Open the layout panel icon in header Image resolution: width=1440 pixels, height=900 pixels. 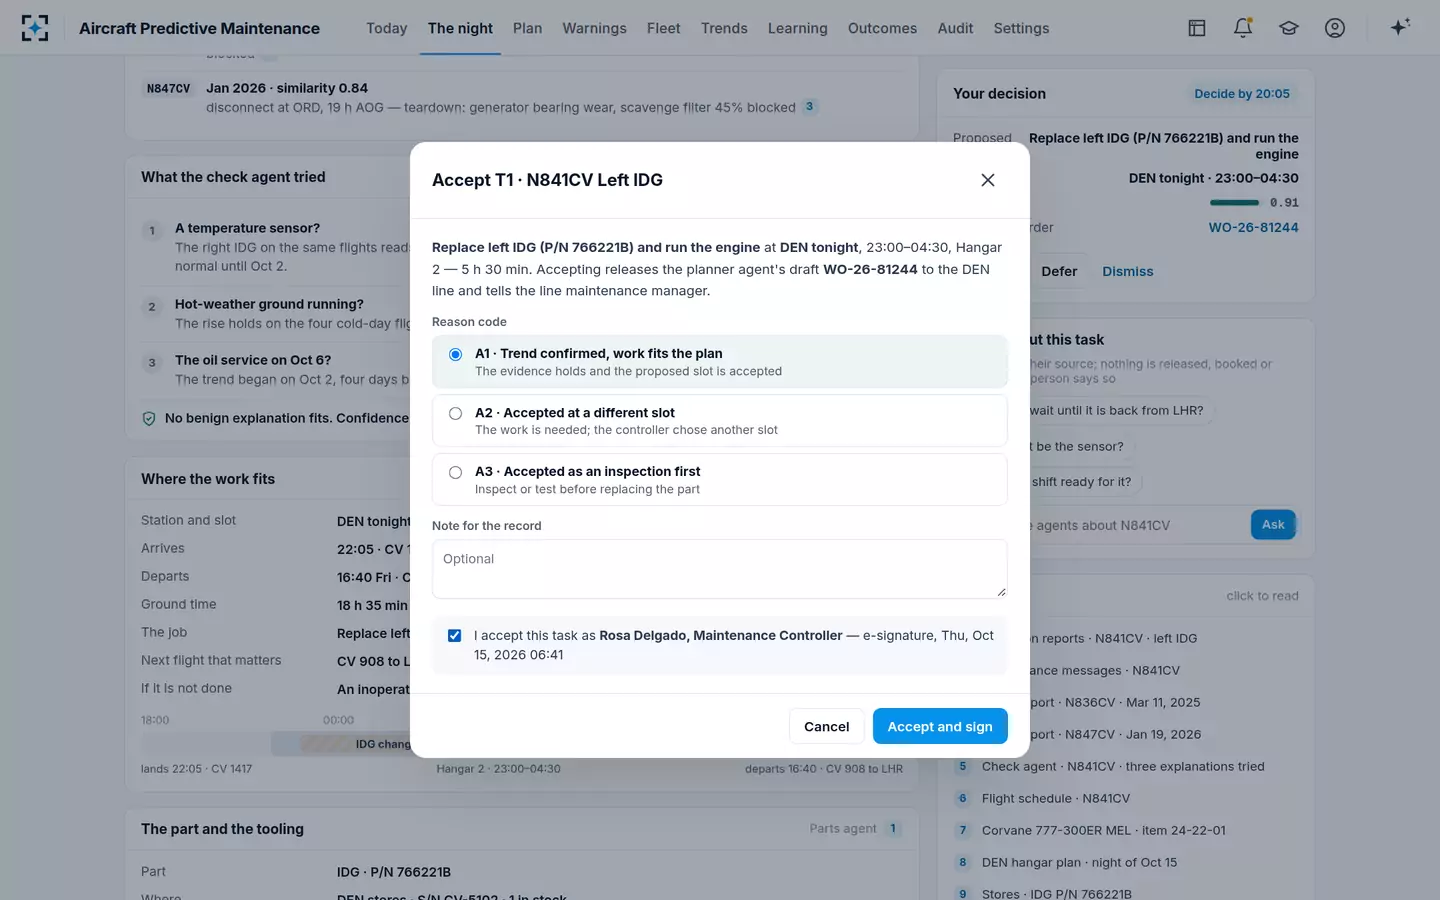pyautogui.click(x=1197, y=28)
